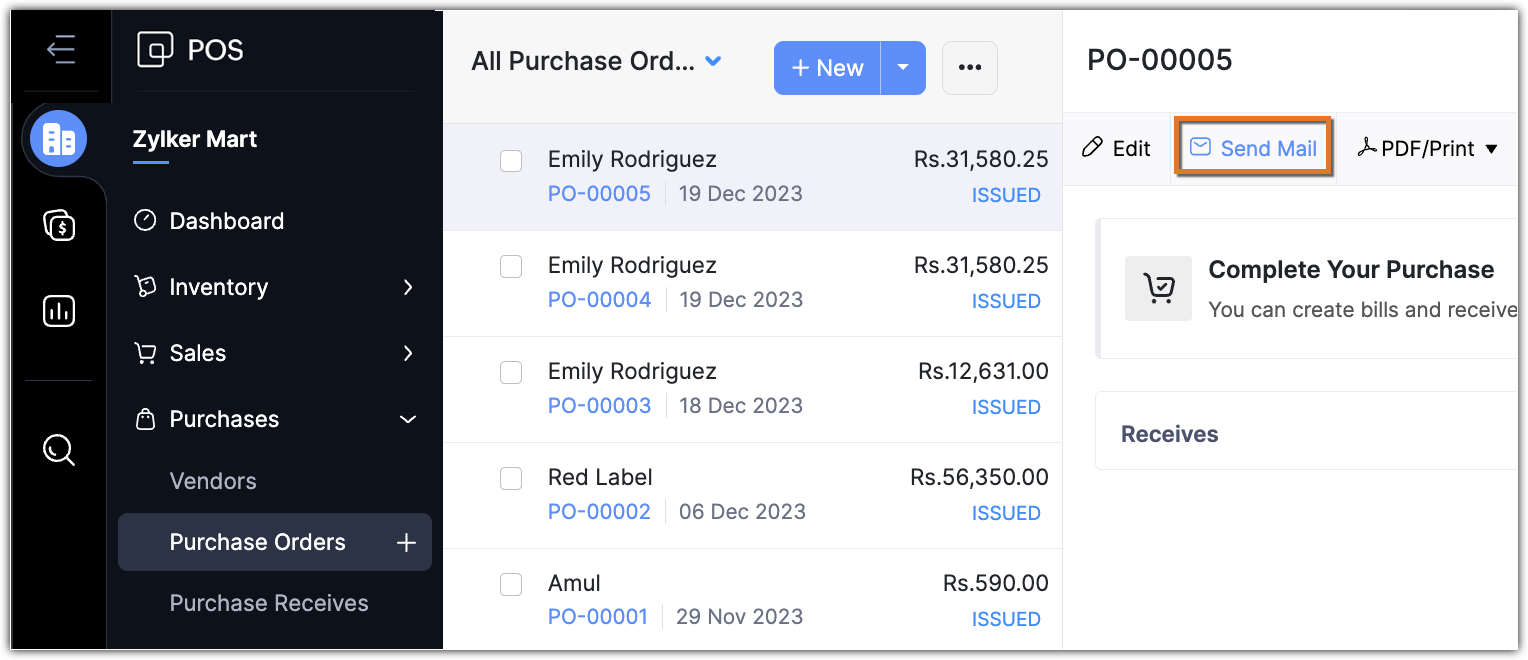This screenshot has height=660, width=1528.
Task: Tick the checkbox for PO-00005
Action: tap(511, 160)
